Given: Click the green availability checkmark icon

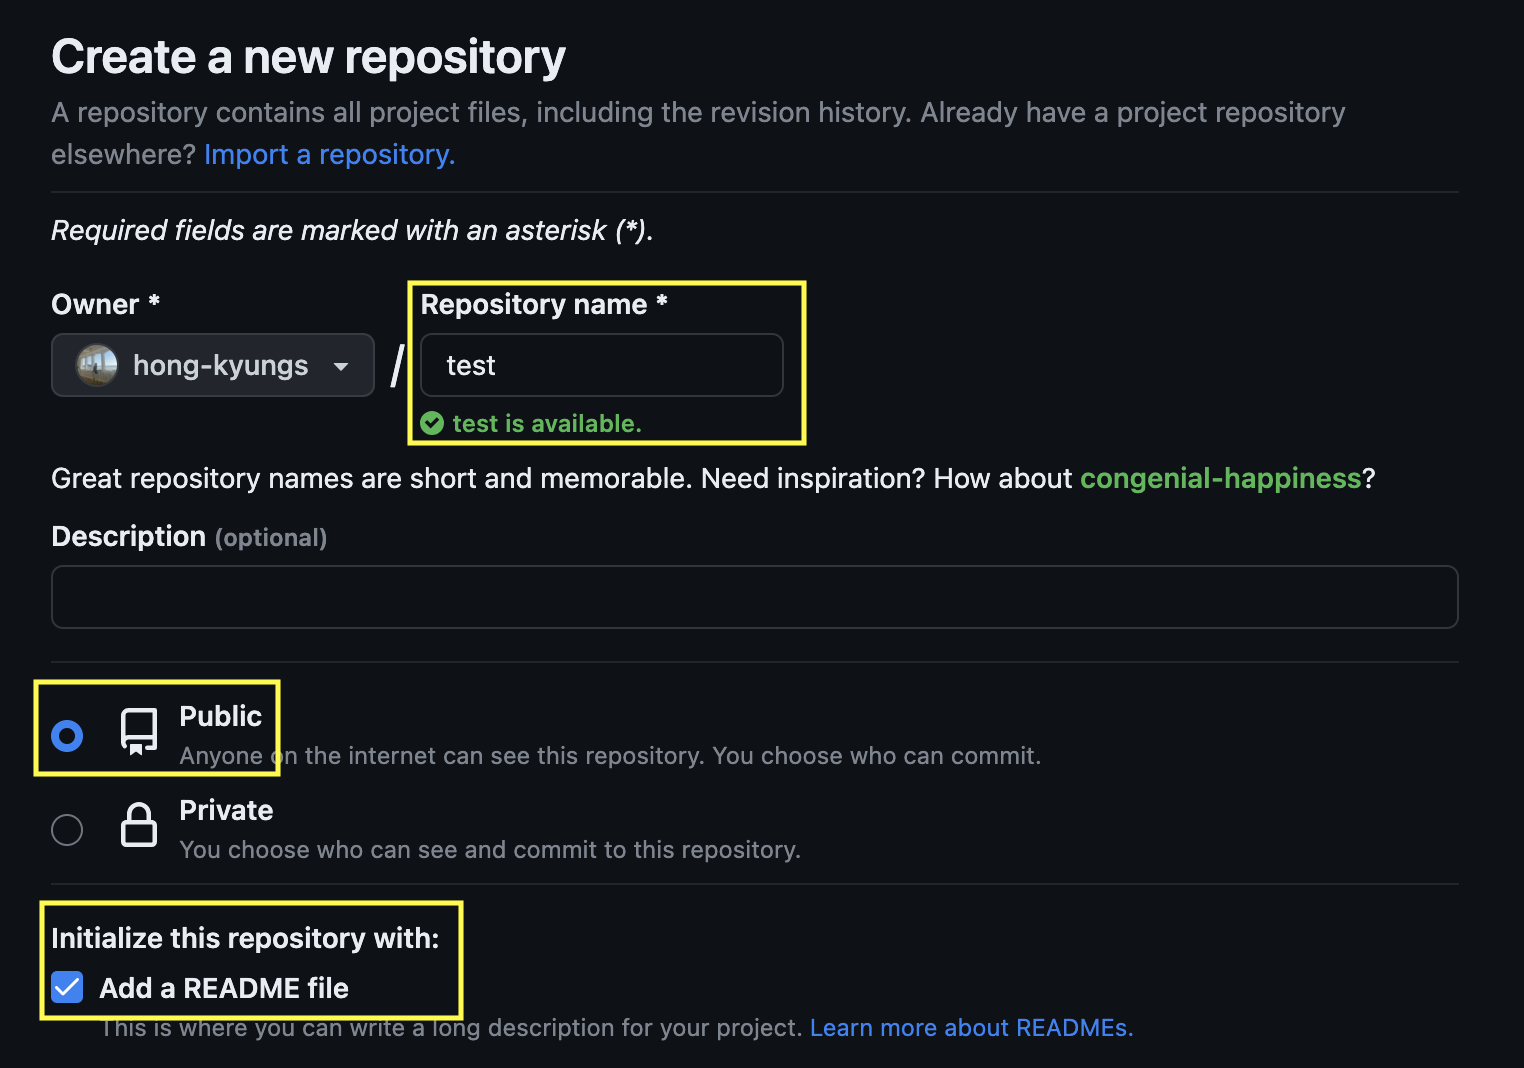Looking at the screenshot, I should (x=432, y=424).
